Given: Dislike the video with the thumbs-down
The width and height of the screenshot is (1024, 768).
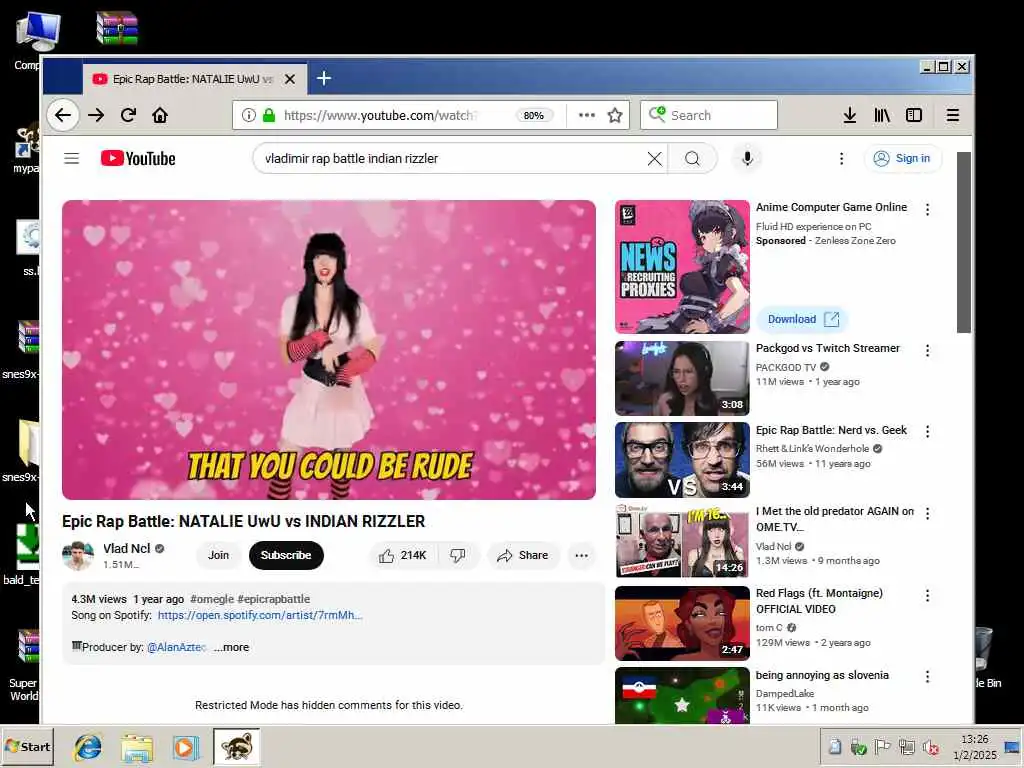Looking at the screenshot, I should tap(458, 555).
